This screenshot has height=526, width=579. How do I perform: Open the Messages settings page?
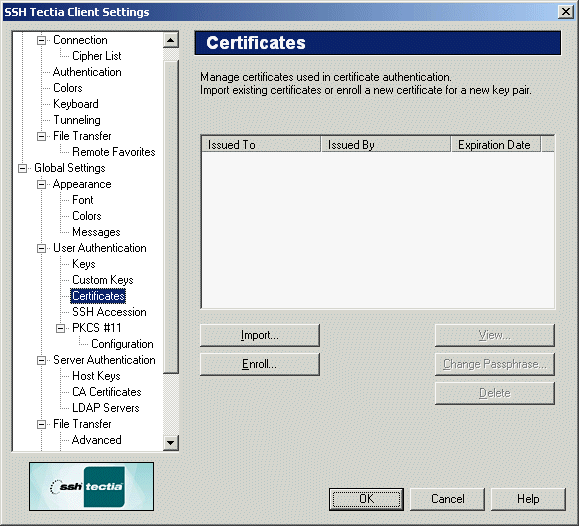pos(96,232)
